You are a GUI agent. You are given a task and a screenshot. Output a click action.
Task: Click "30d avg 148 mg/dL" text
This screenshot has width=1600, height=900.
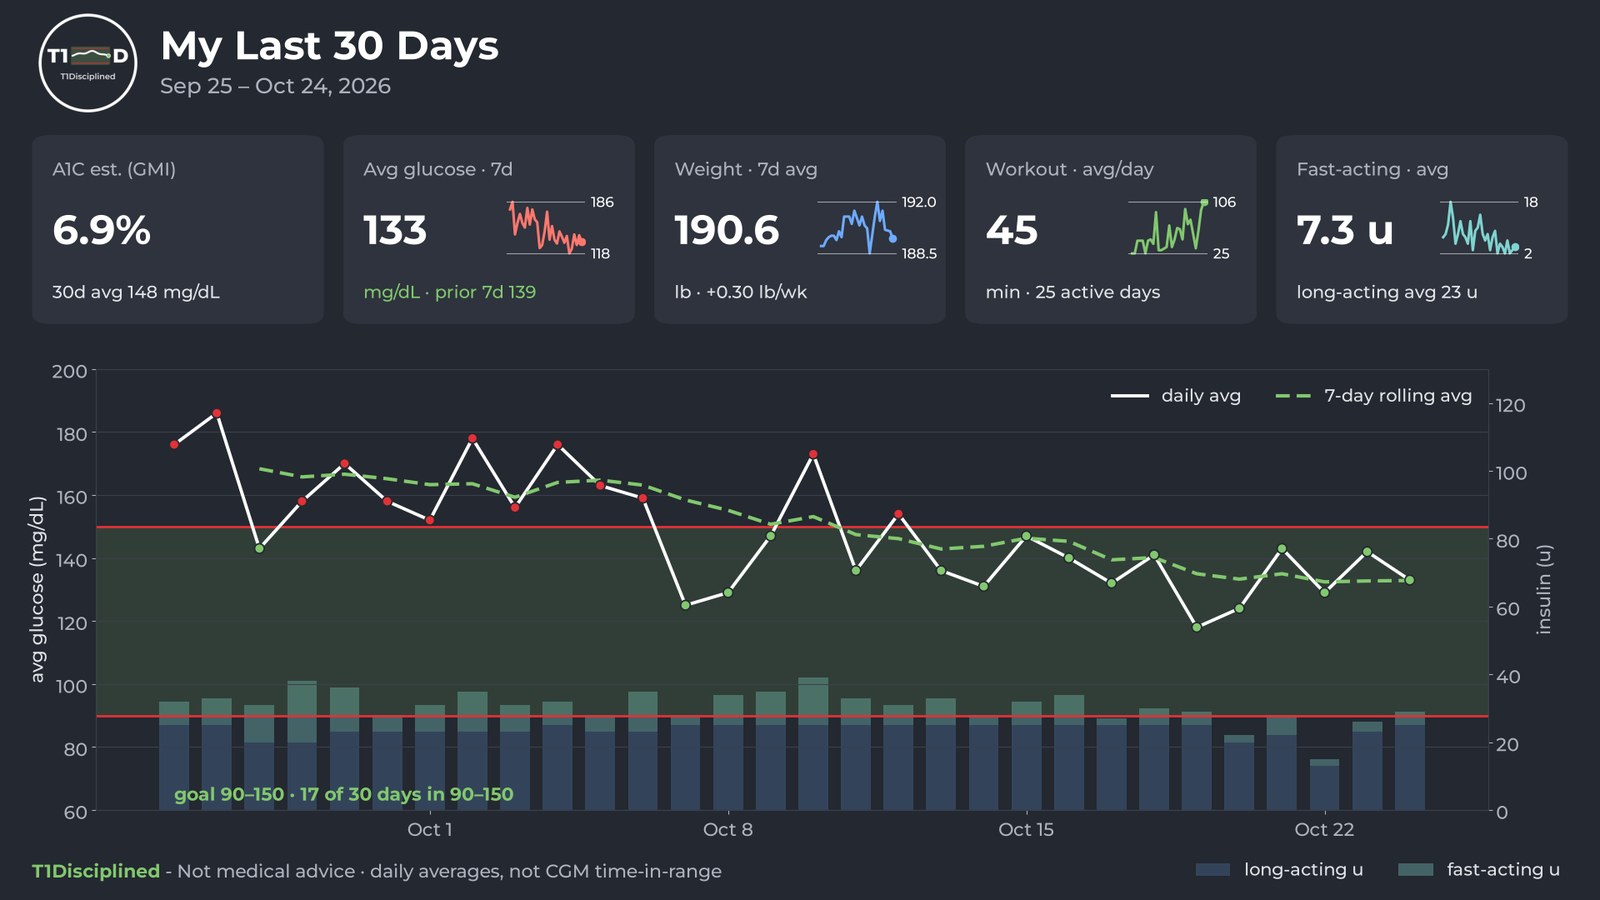[x=136, y=292]
